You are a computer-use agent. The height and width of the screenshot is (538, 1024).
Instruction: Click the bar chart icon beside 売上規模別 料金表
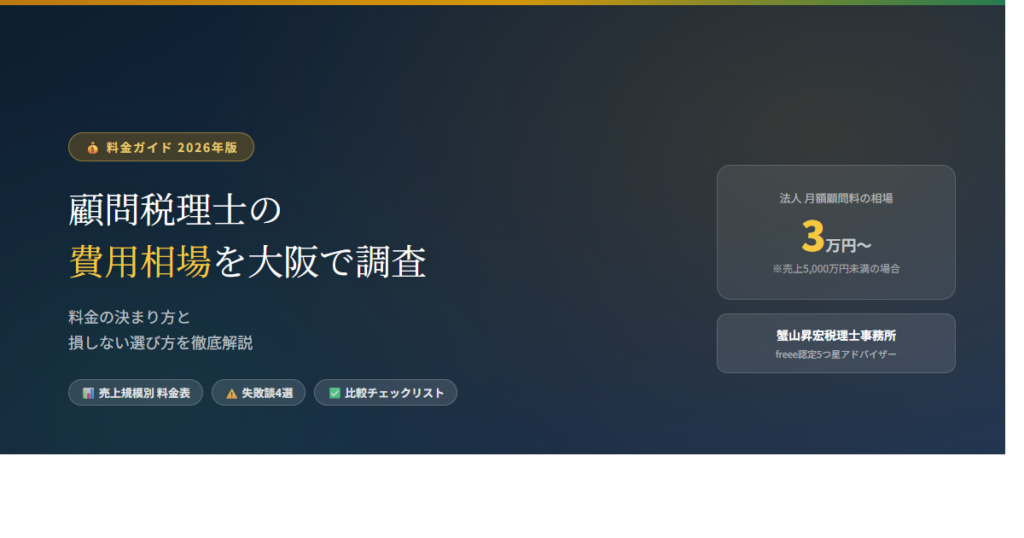click(88, 393)
